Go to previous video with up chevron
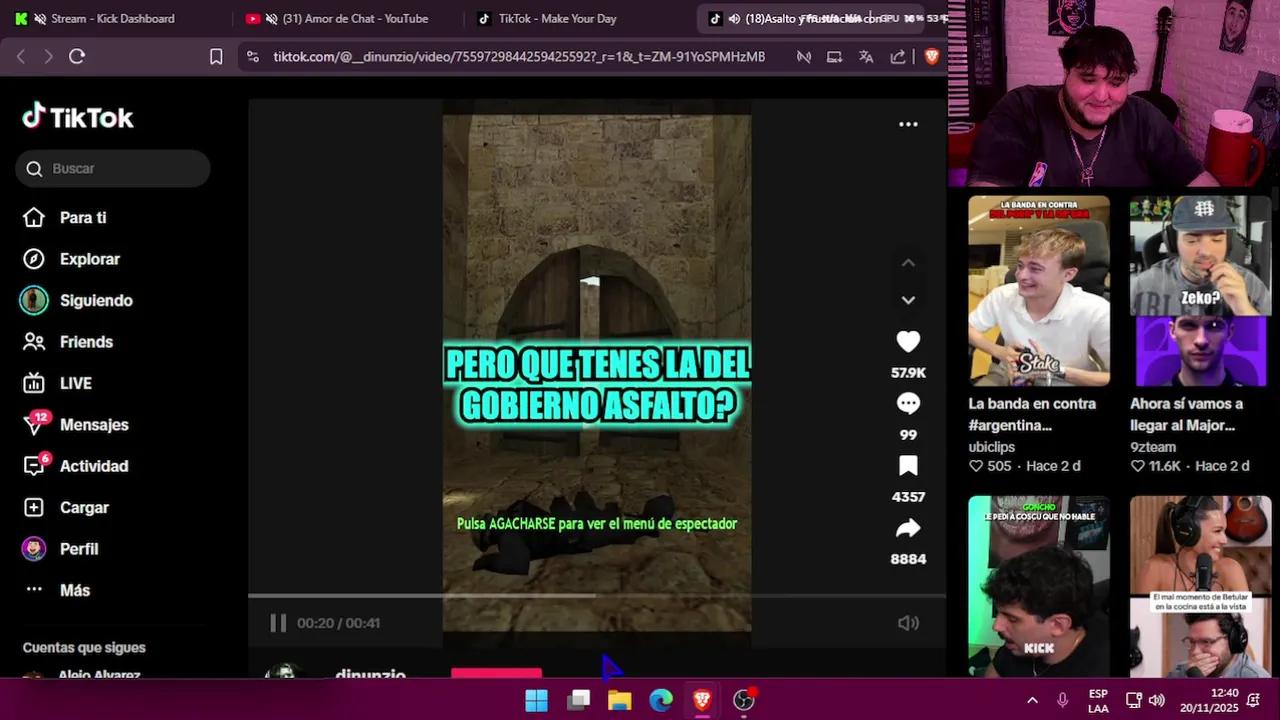Image resolution: width=1280 pixels, height=720 pixels. click(908, 263)
